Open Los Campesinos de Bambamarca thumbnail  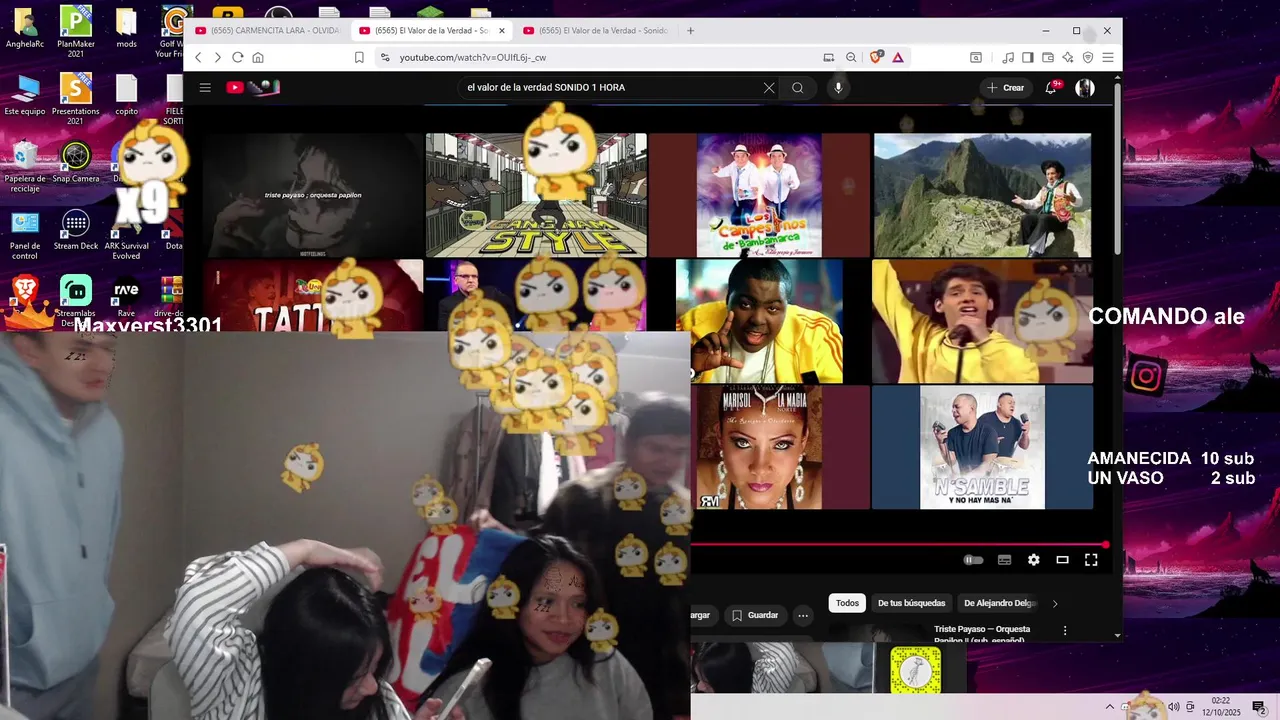759,195
